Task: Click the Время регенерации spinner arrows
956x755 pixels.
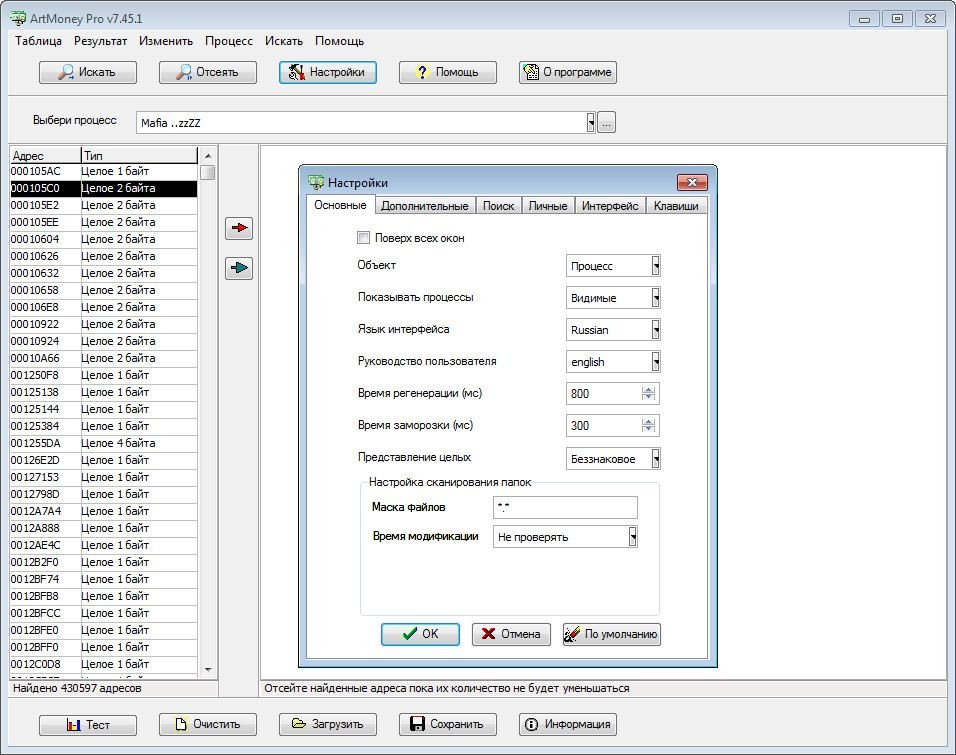Action: [x=648, y=394]
